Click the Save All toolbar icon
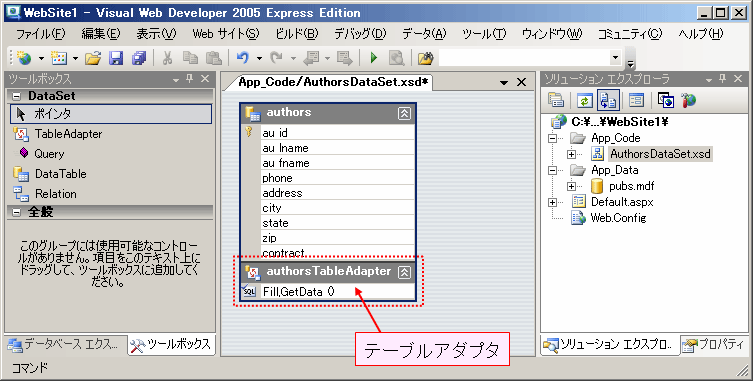The width and height of the screenshot is (753, 381). pos(139,58)
